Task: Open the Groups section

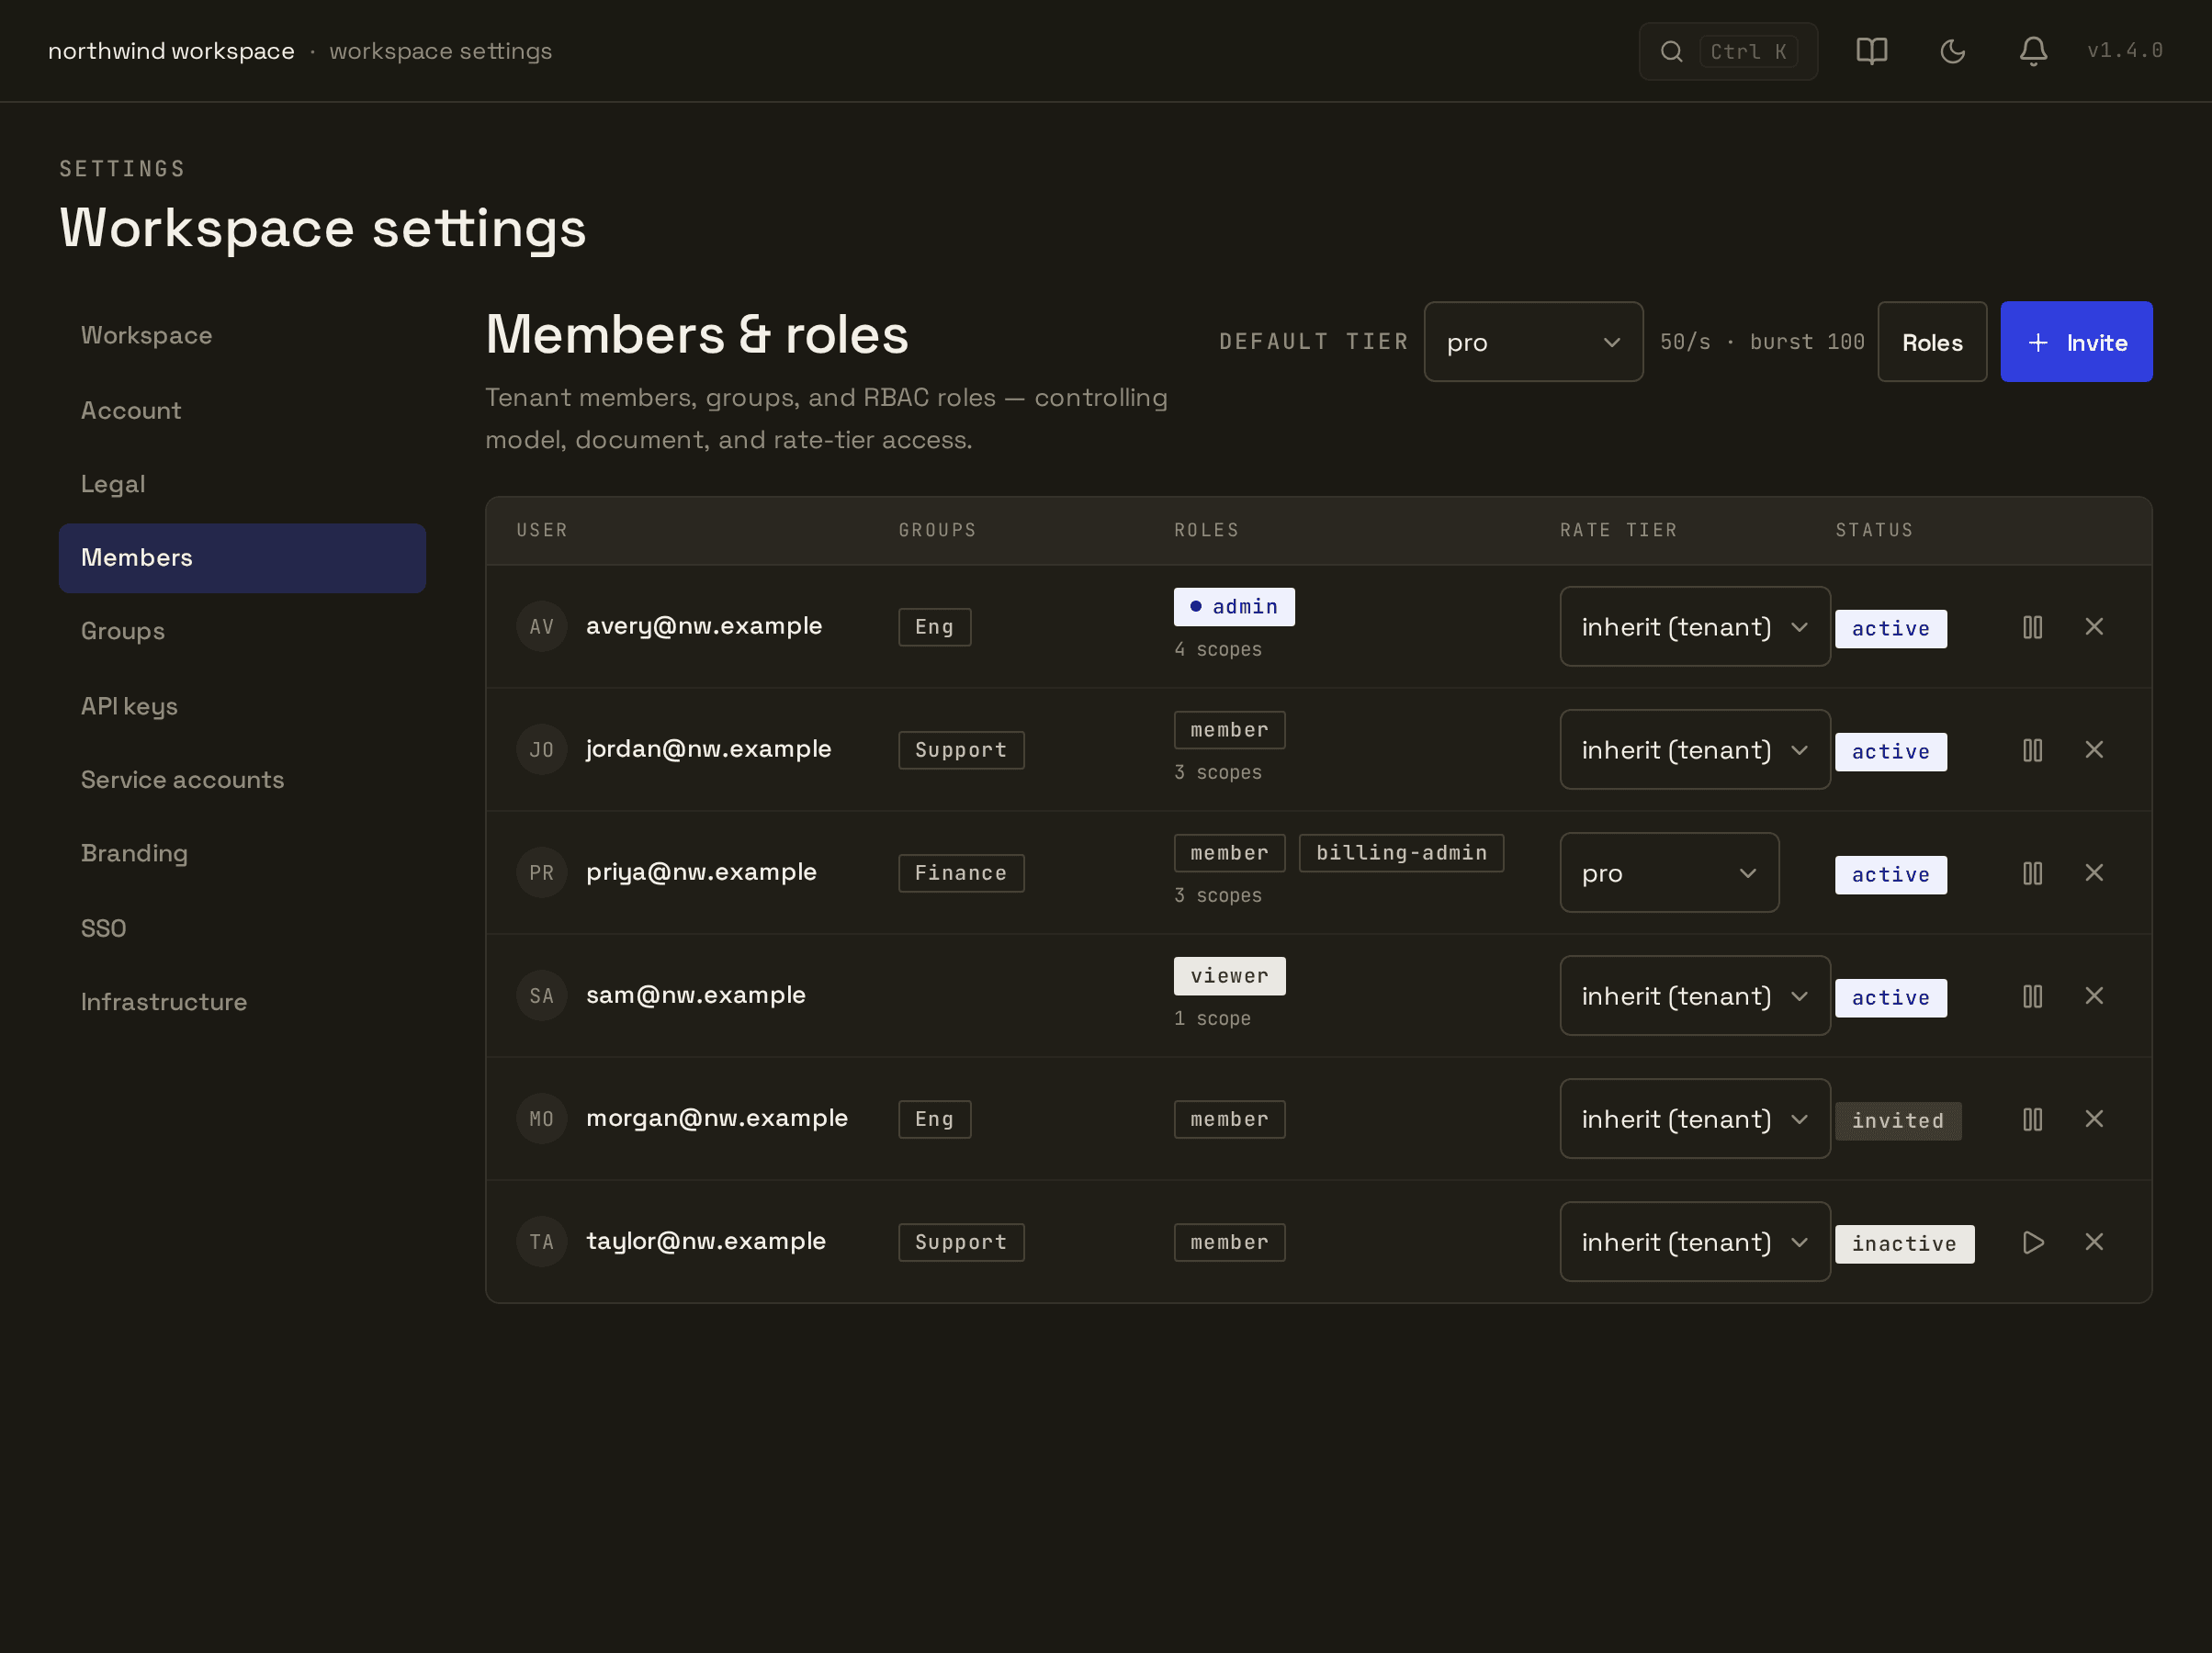Action: click(242, 632)
